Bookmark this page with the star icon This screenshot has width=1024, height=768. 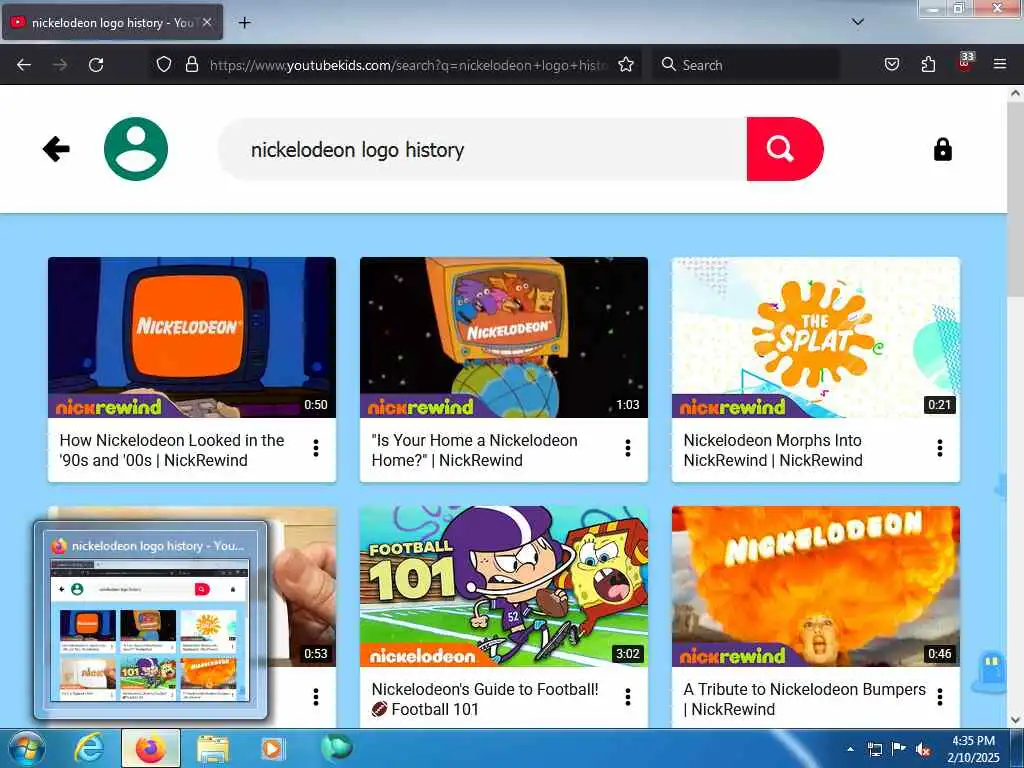[626, 64]
